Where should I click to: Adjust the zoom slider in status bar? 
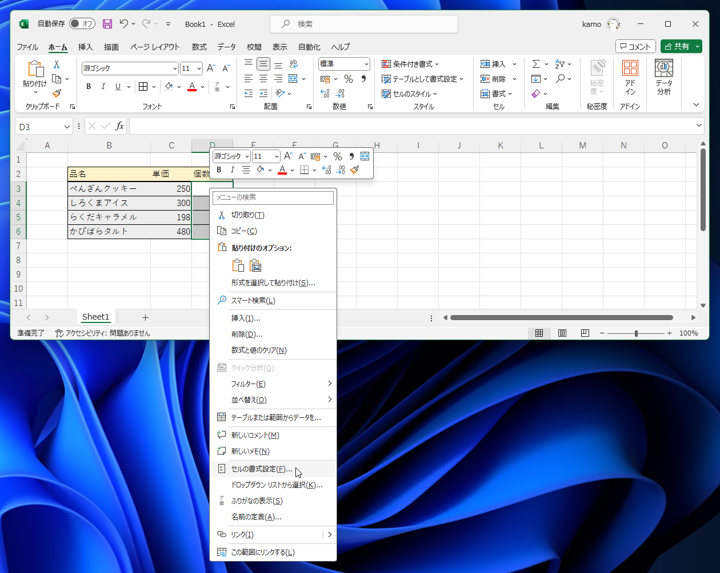click(636, 333)
